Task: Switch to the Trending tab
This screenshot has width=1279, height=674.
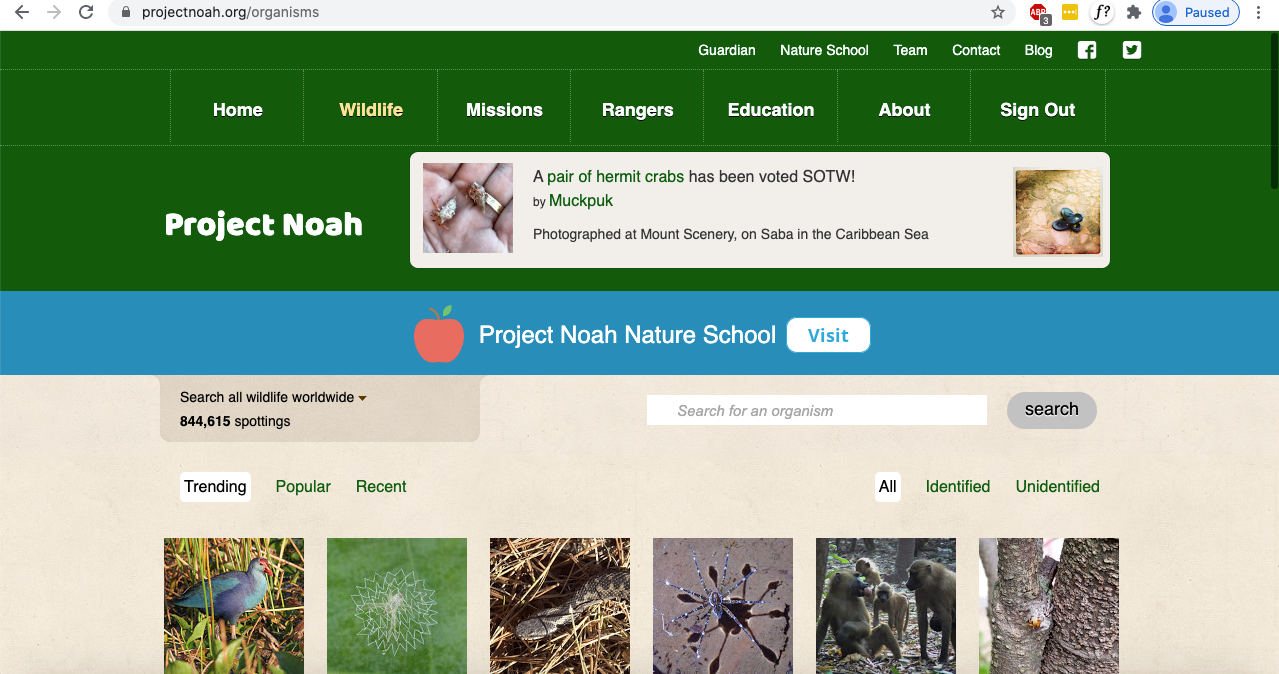Action: pyautogui.click(x=215, y=487)
